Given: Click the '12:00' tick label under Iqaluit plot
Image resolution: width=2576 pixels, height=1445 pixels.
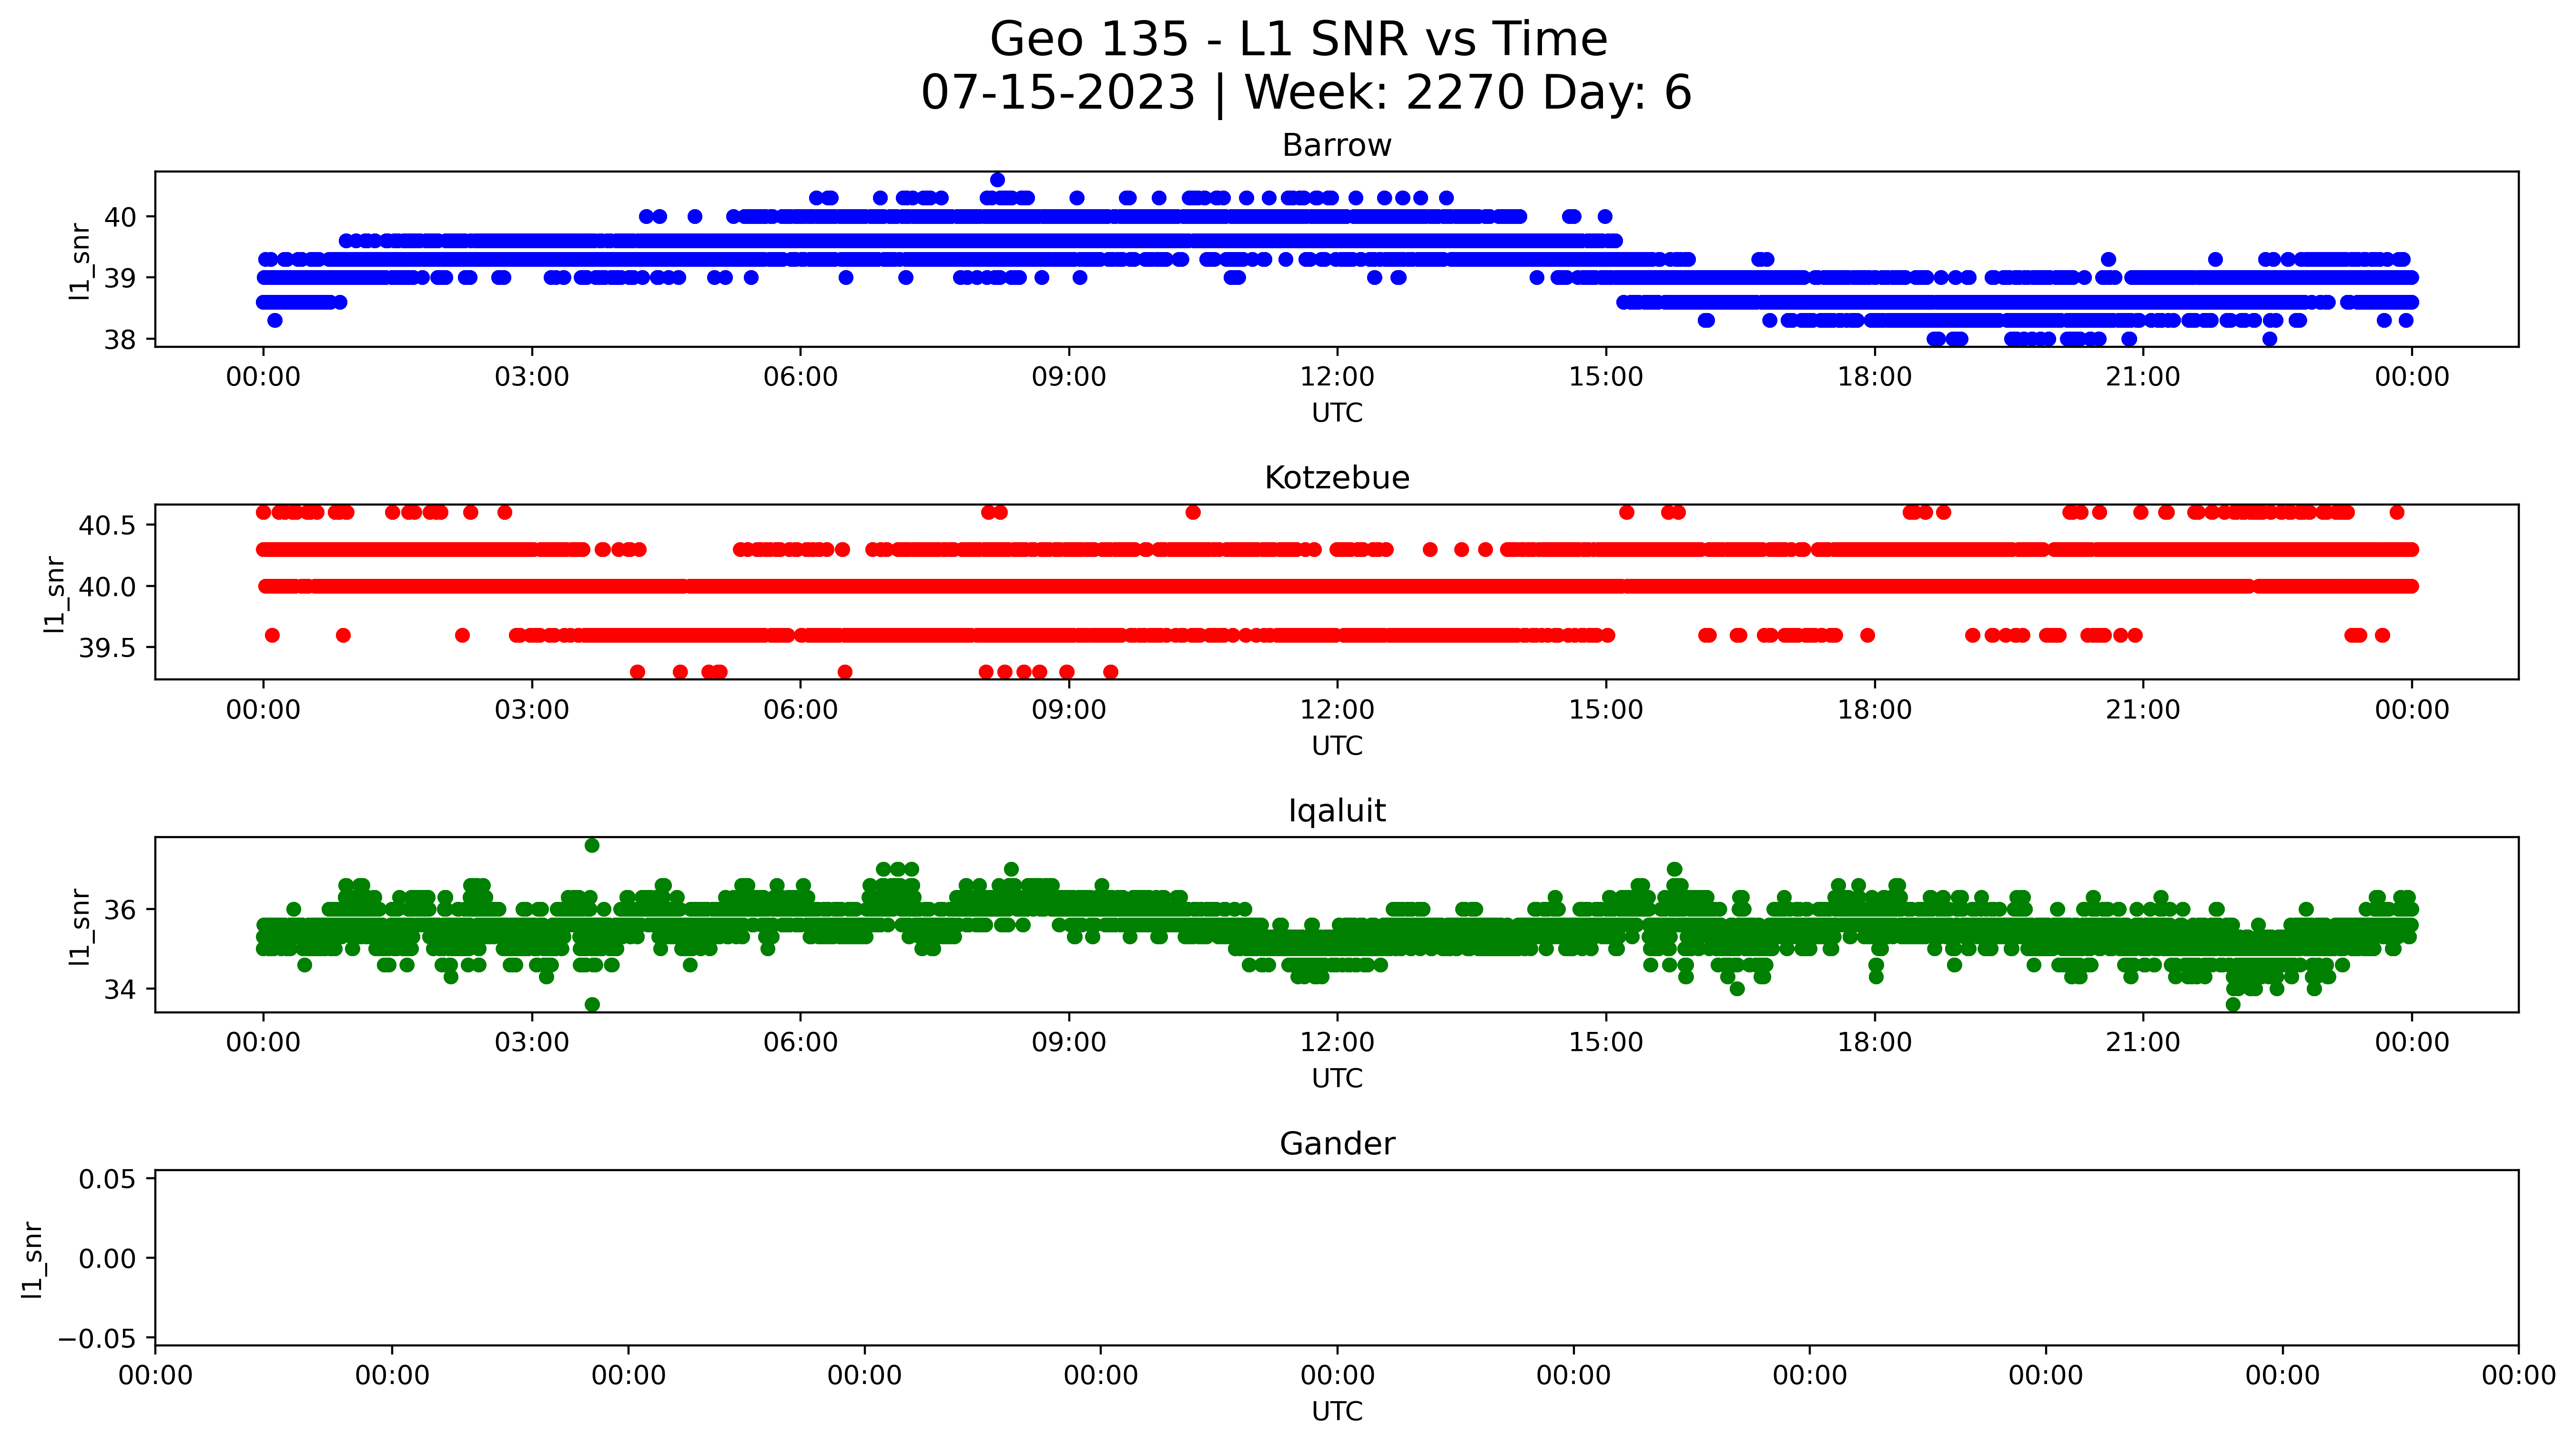Looking at the screenshot, I should click(x=1337, y=1043).
